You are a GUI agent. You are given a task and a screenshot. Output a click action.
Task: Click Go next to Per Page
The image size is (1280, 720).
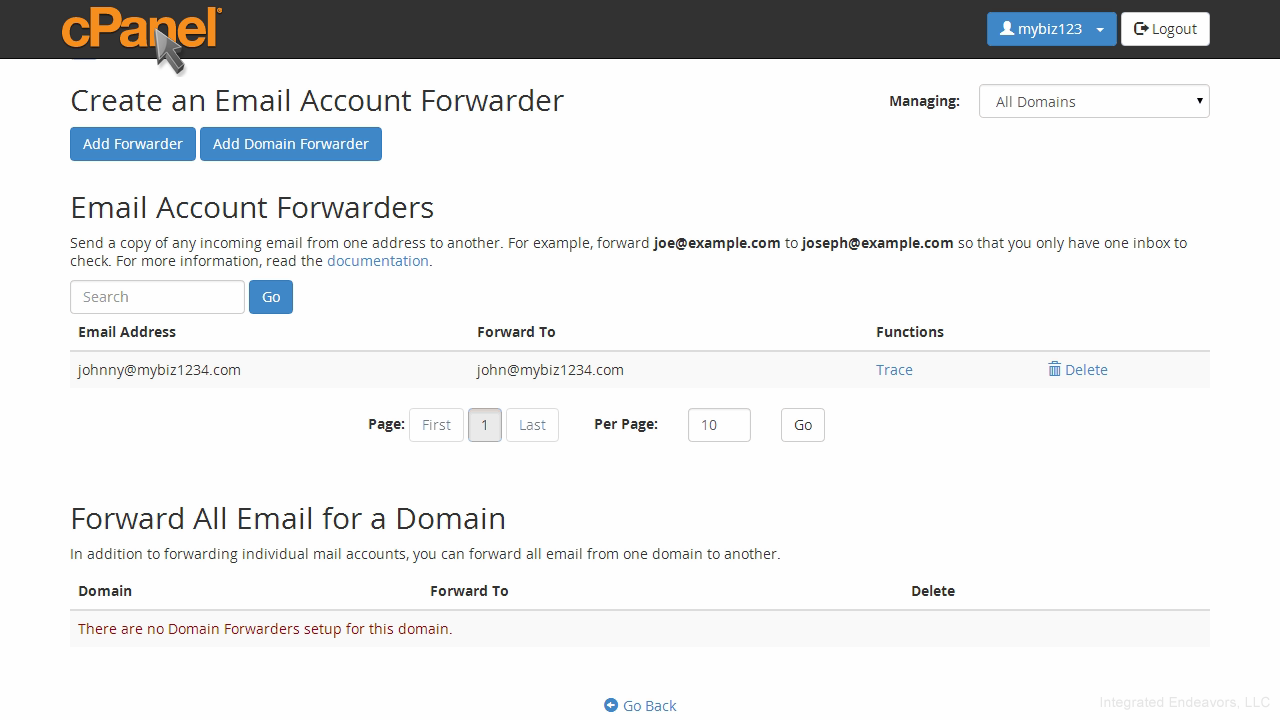[803, 425]
